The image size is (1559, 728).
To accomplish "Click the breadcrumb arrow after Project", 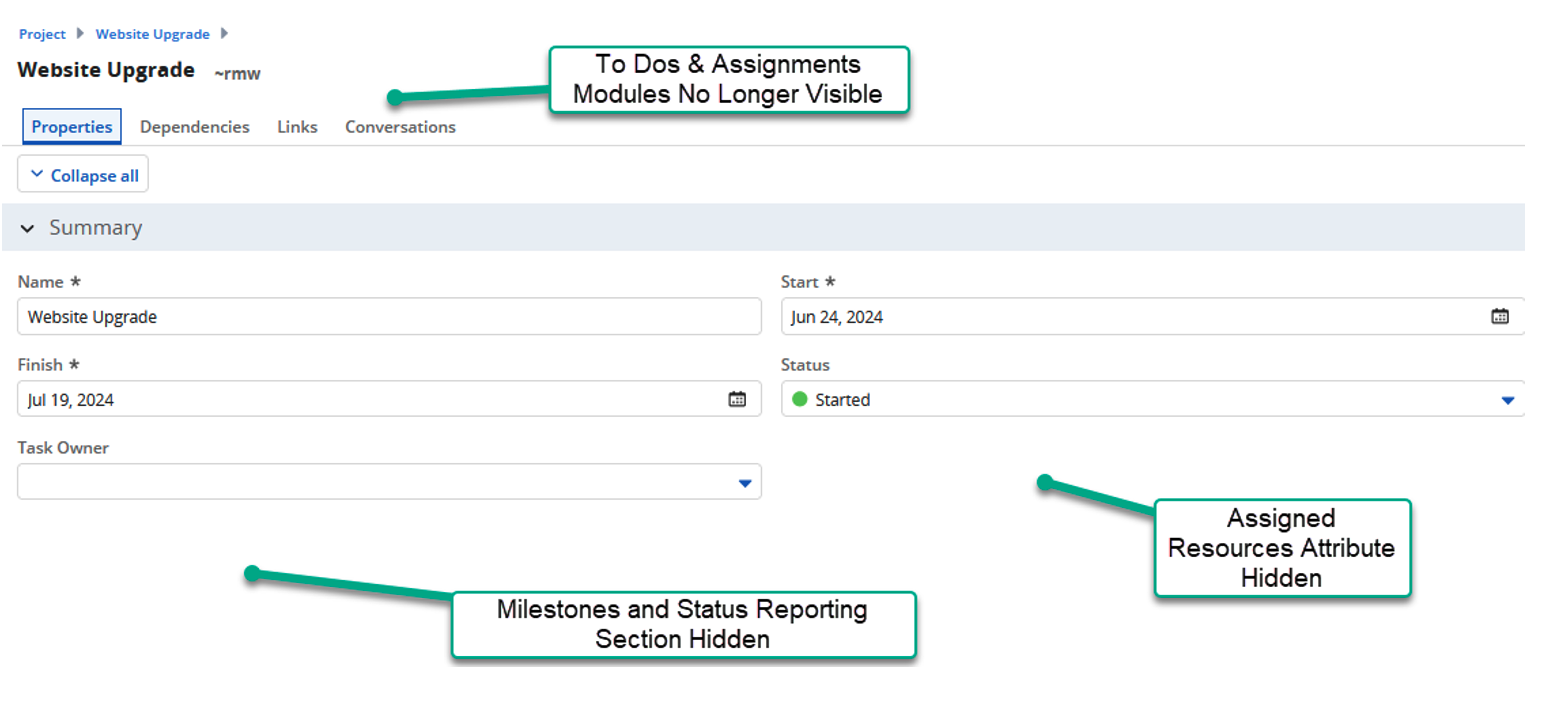I will pyautogui.click(x=80, y=34).
